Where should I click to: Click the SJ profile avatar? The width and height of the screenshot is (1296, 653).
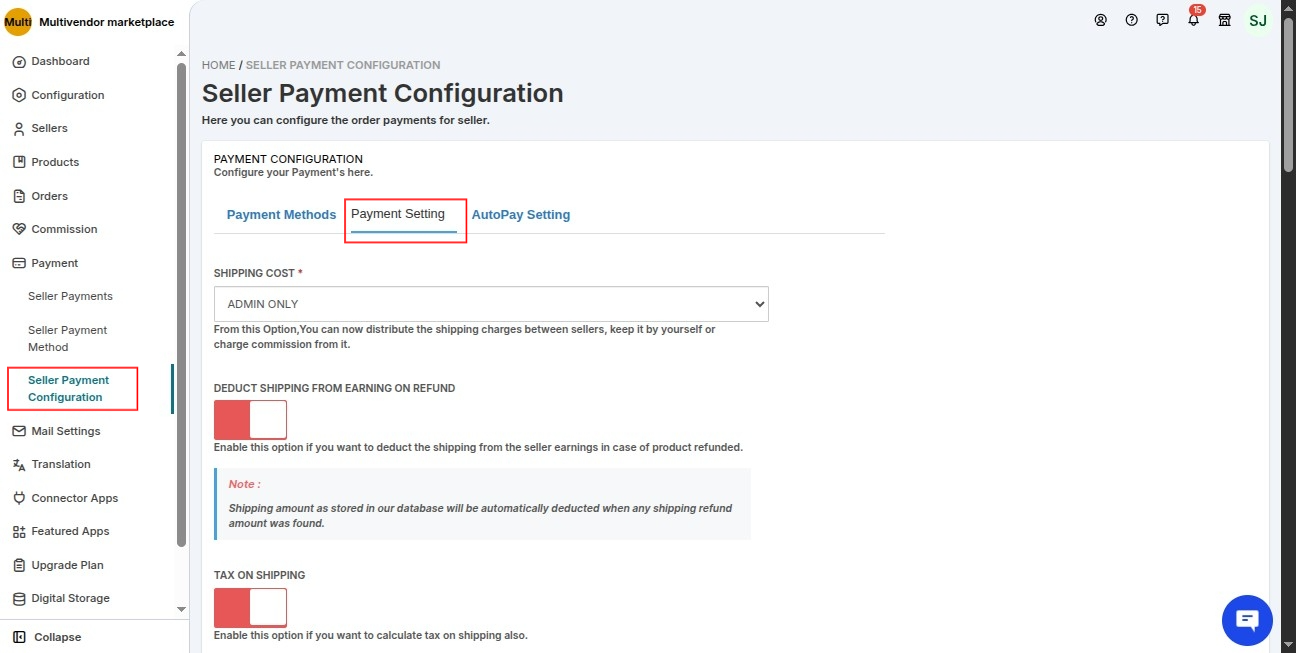point(1257,20)
